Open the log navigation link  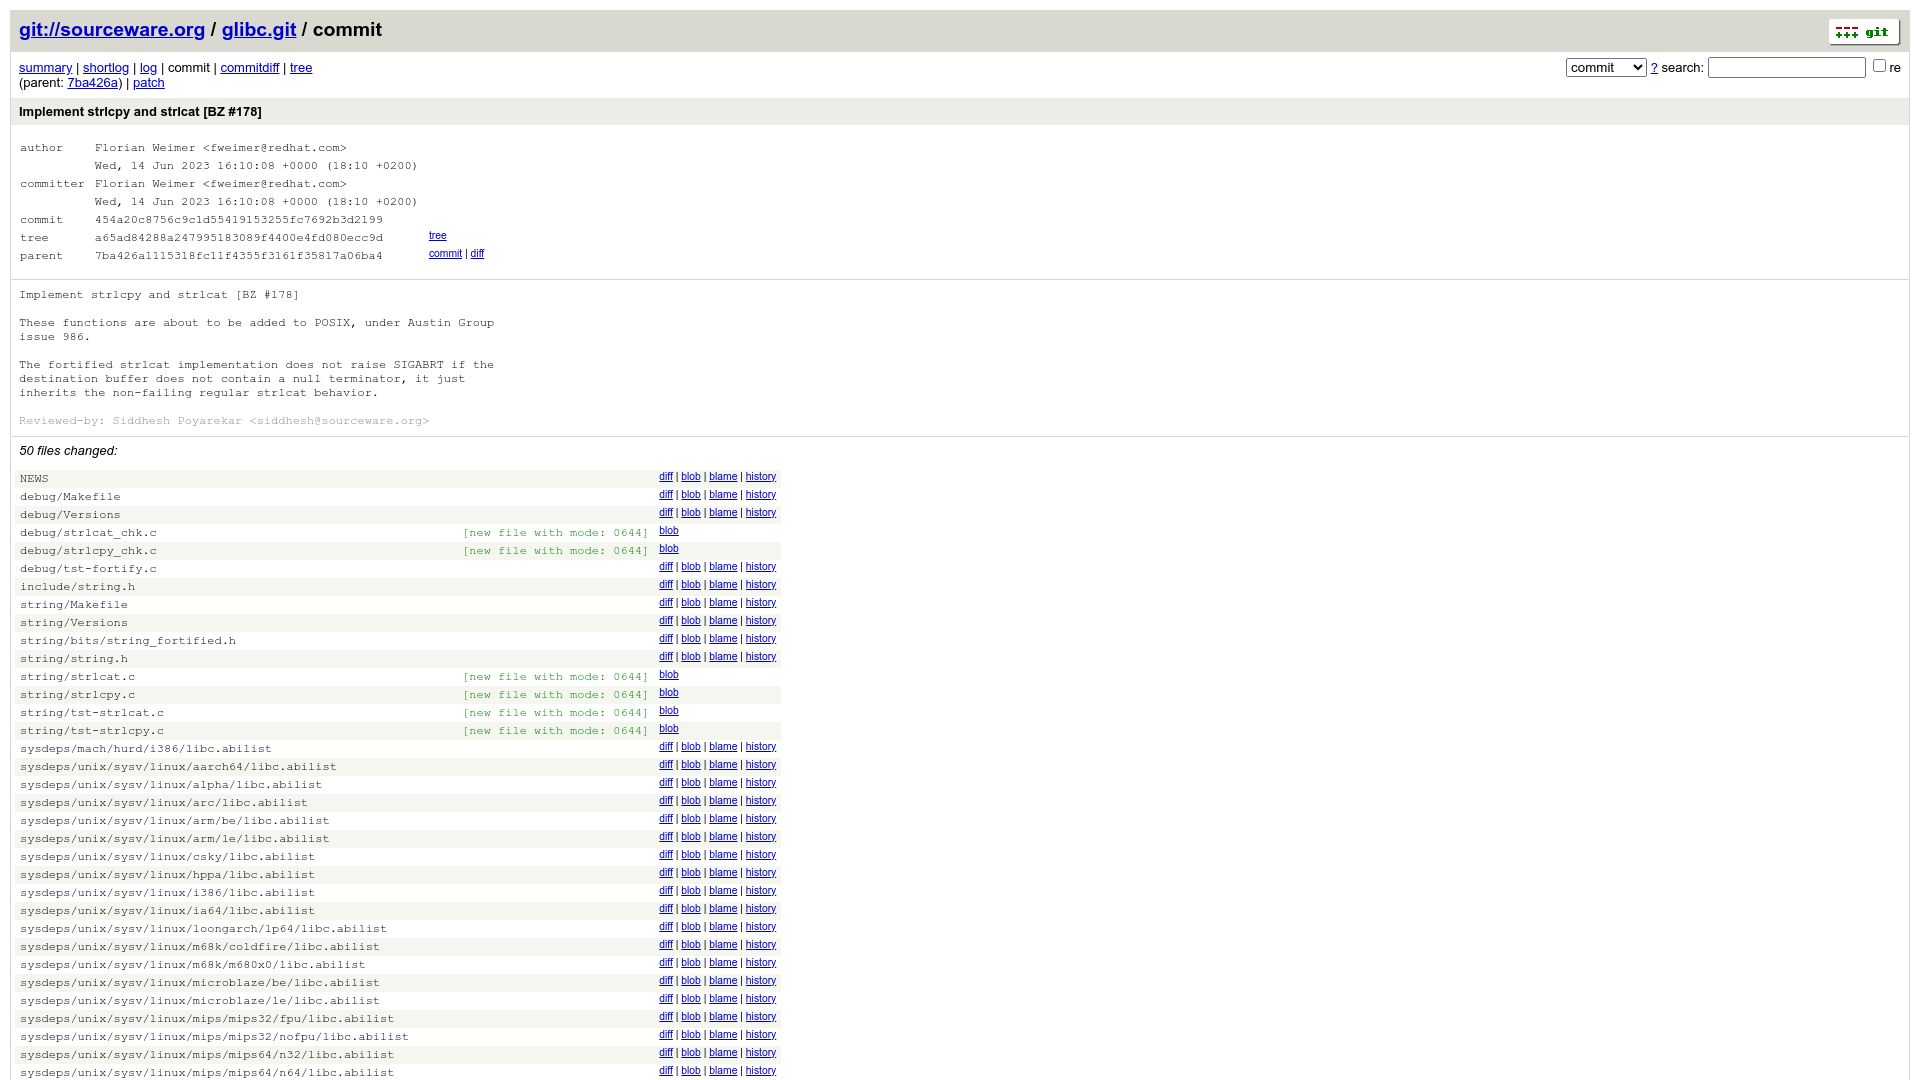coord(148,68)
